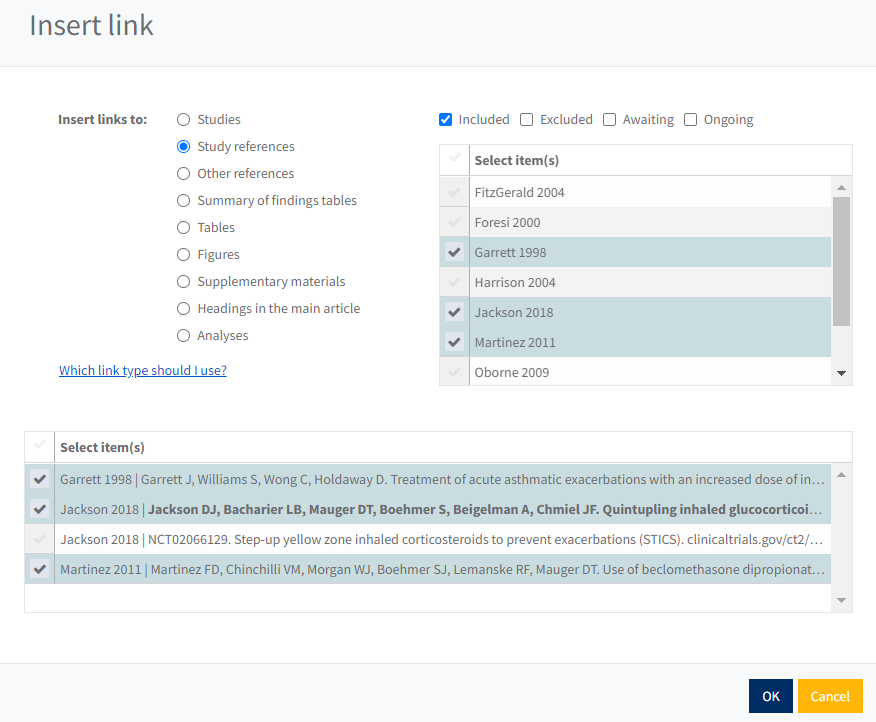Screen dimensions: 876x722
Task: Select the Jackson 2018 bold reference row
Action: [440, 509]
